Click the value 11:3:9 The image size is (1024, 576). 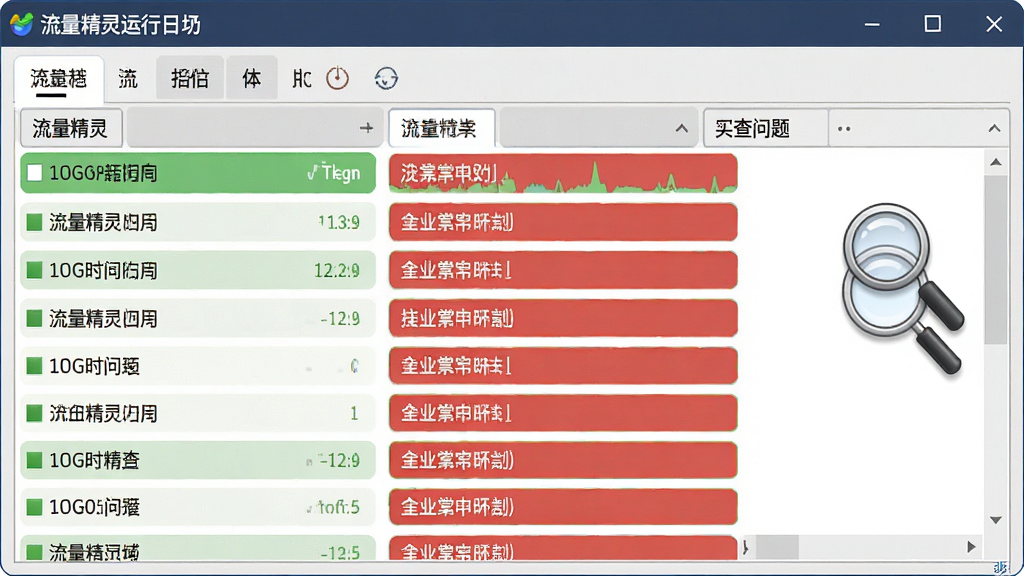click(x=338, y=223)
